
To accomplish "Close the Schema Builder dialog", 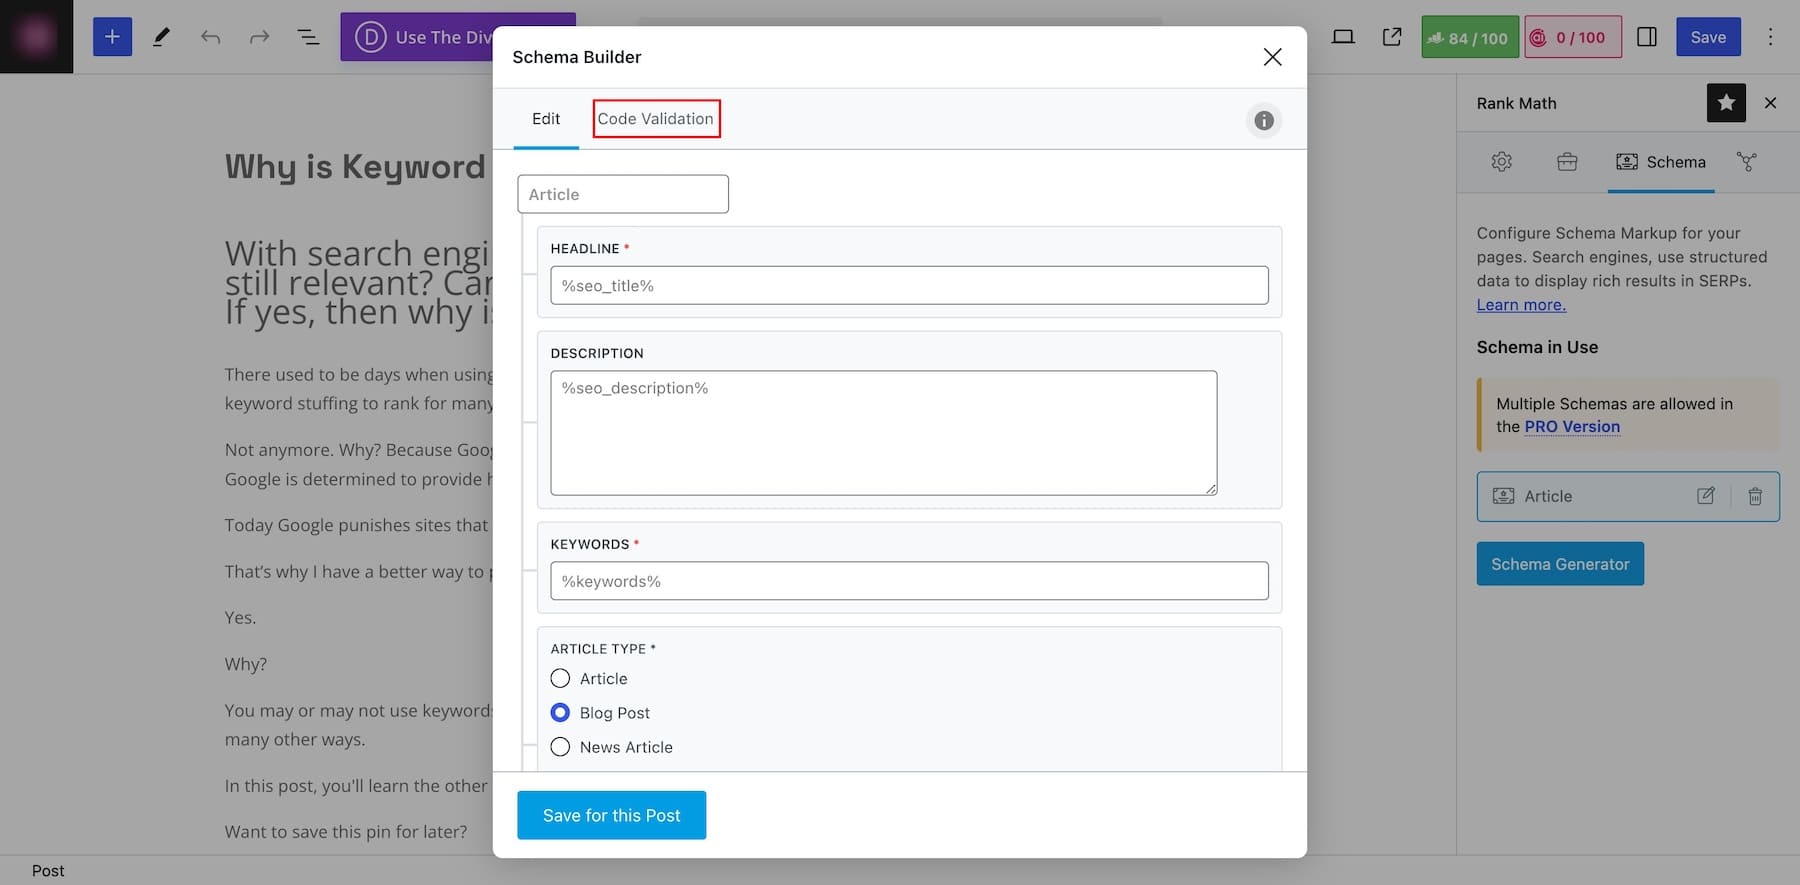I will tap(1272, 57).
